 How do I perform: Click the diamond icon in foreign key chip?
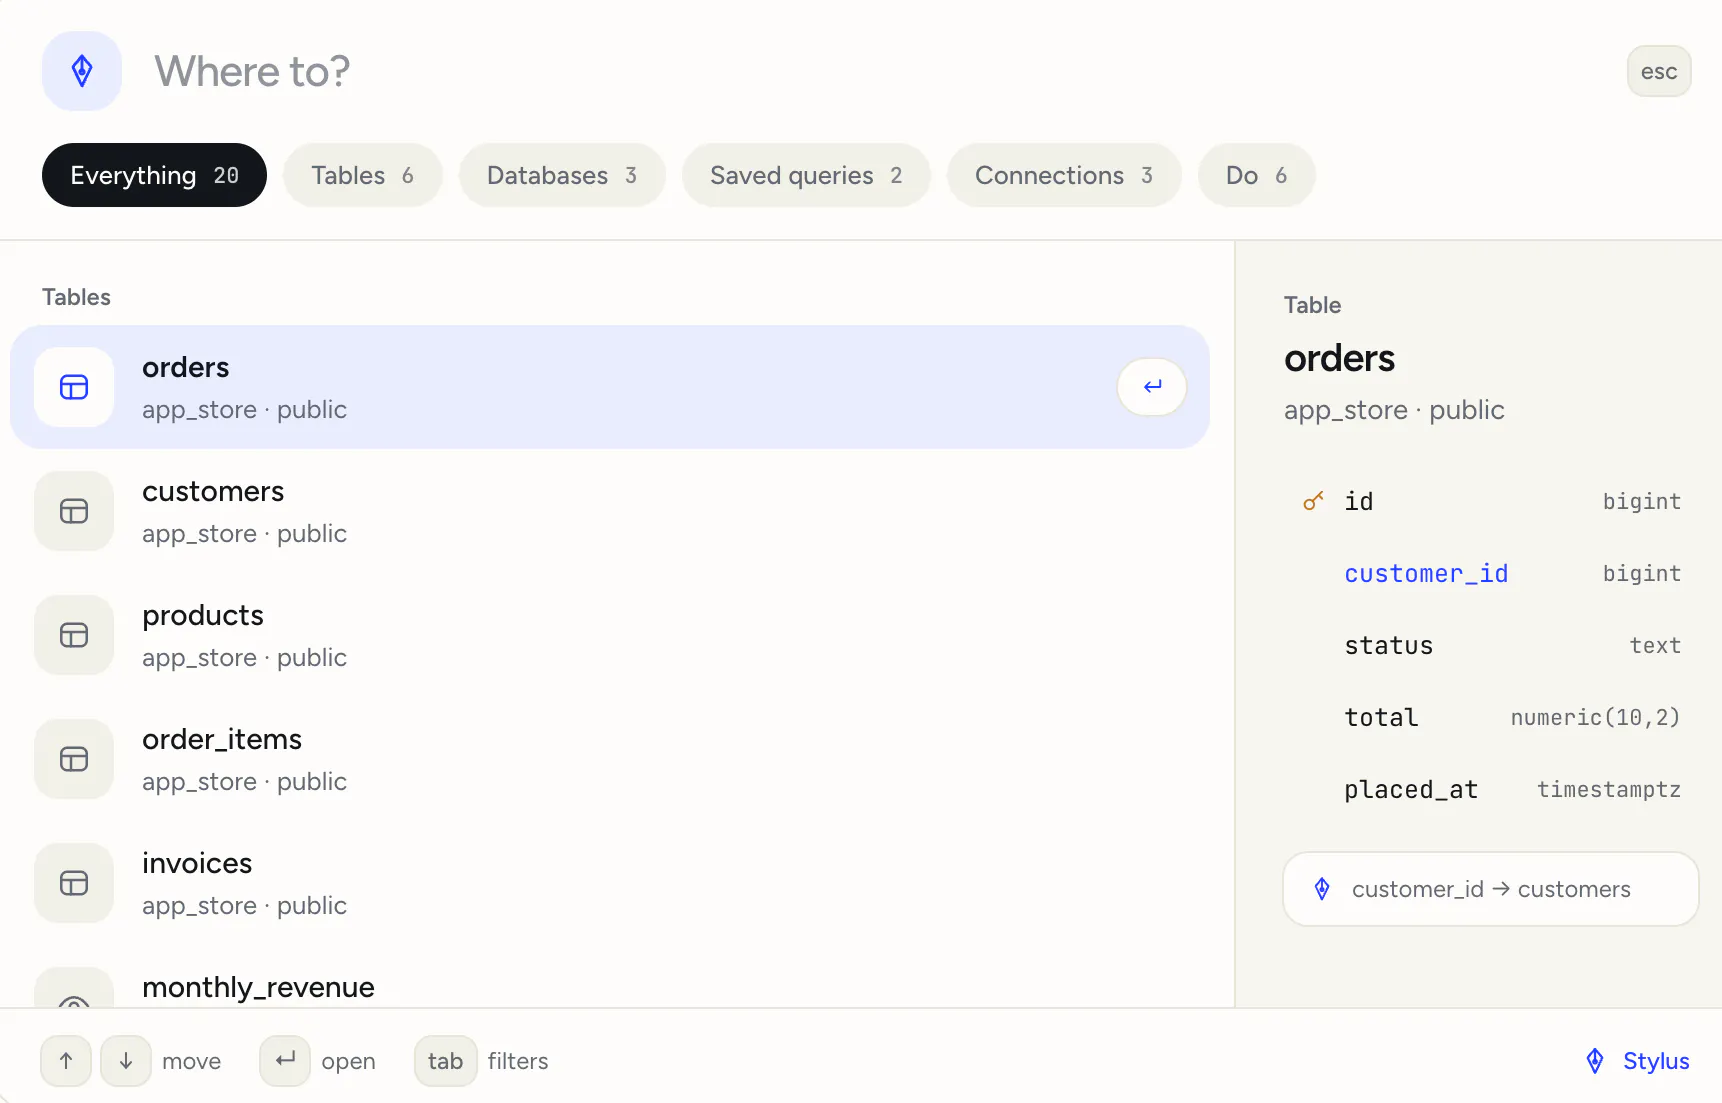[x=1322, y=889]
